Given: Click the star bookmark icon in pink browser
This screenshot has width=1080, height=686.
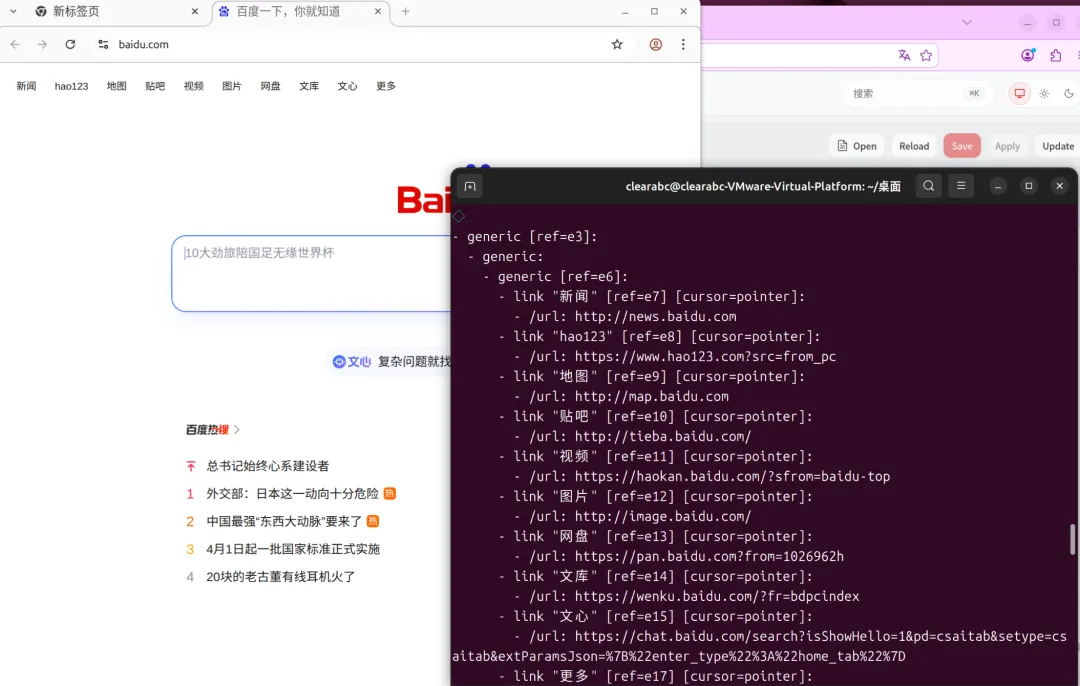Looking at the screenshot, I should pyautogui.click(x=926, y=55).
